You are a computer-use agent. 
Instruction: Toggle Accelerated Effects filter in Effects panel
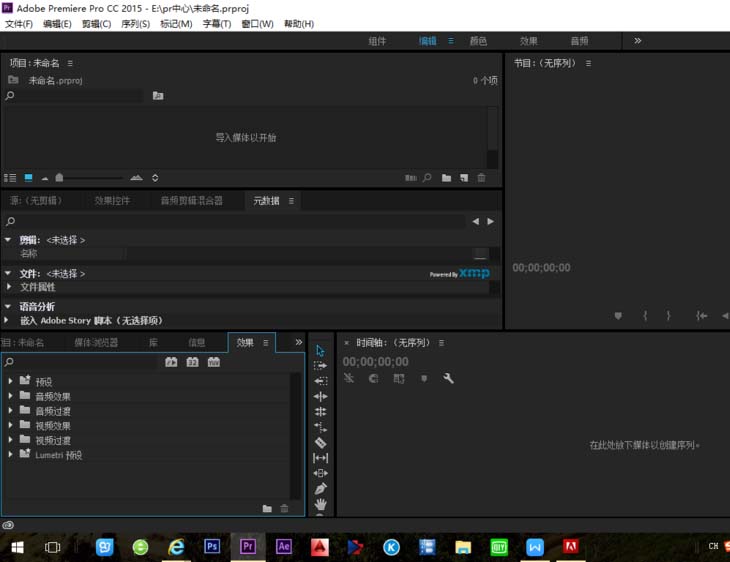171,362
